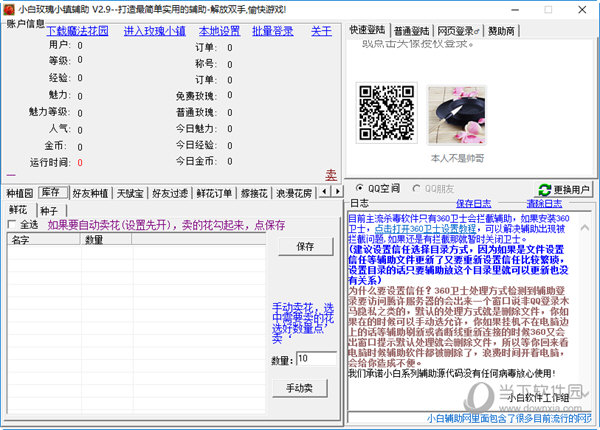The width and height of the screenshot is (600, 430).
Task: Switch to the 快速登陆 tab
Action: 367,30
